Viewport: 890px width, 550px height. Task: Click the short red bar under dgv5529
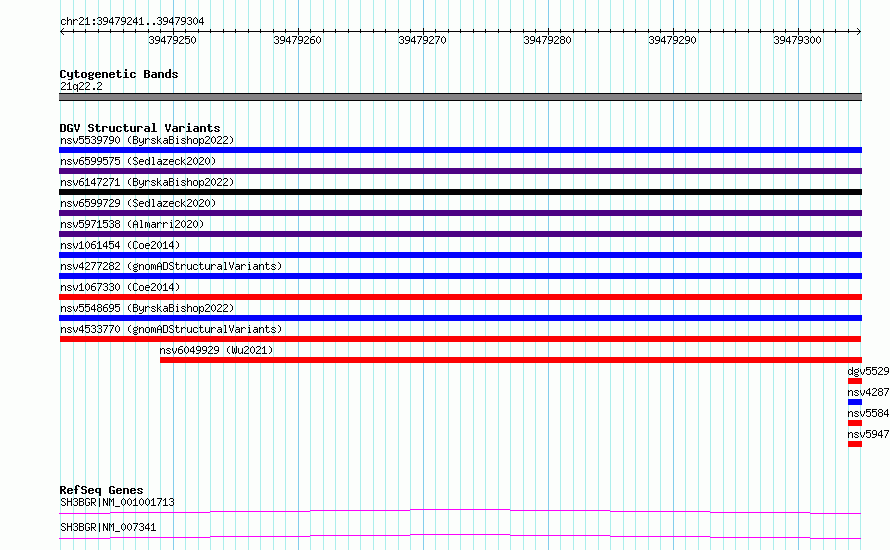[x=855, y=381]
